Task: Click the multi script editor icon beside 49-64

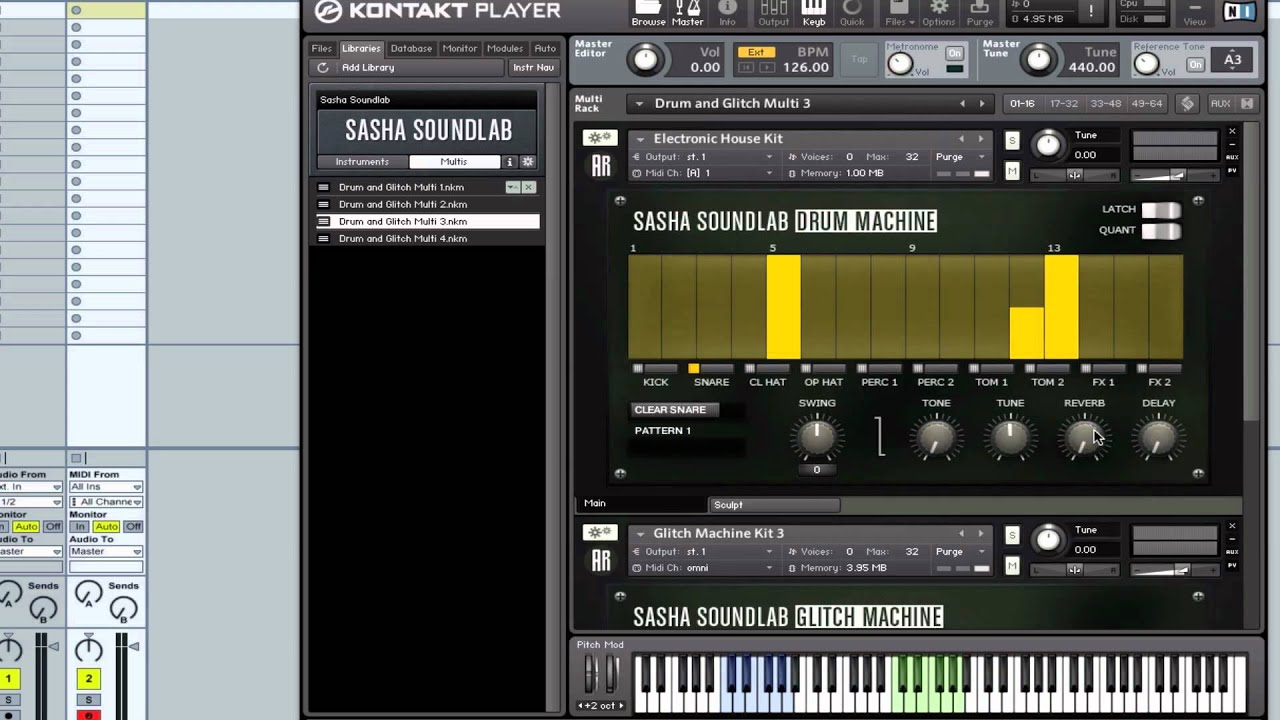Action: (x=1187, y=104)
